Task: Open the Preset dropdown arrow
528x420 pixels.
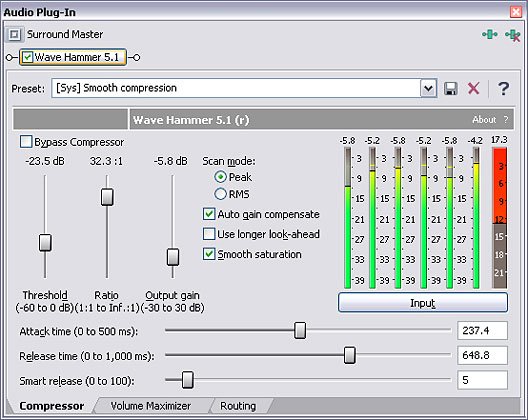Action: (428, 89)
